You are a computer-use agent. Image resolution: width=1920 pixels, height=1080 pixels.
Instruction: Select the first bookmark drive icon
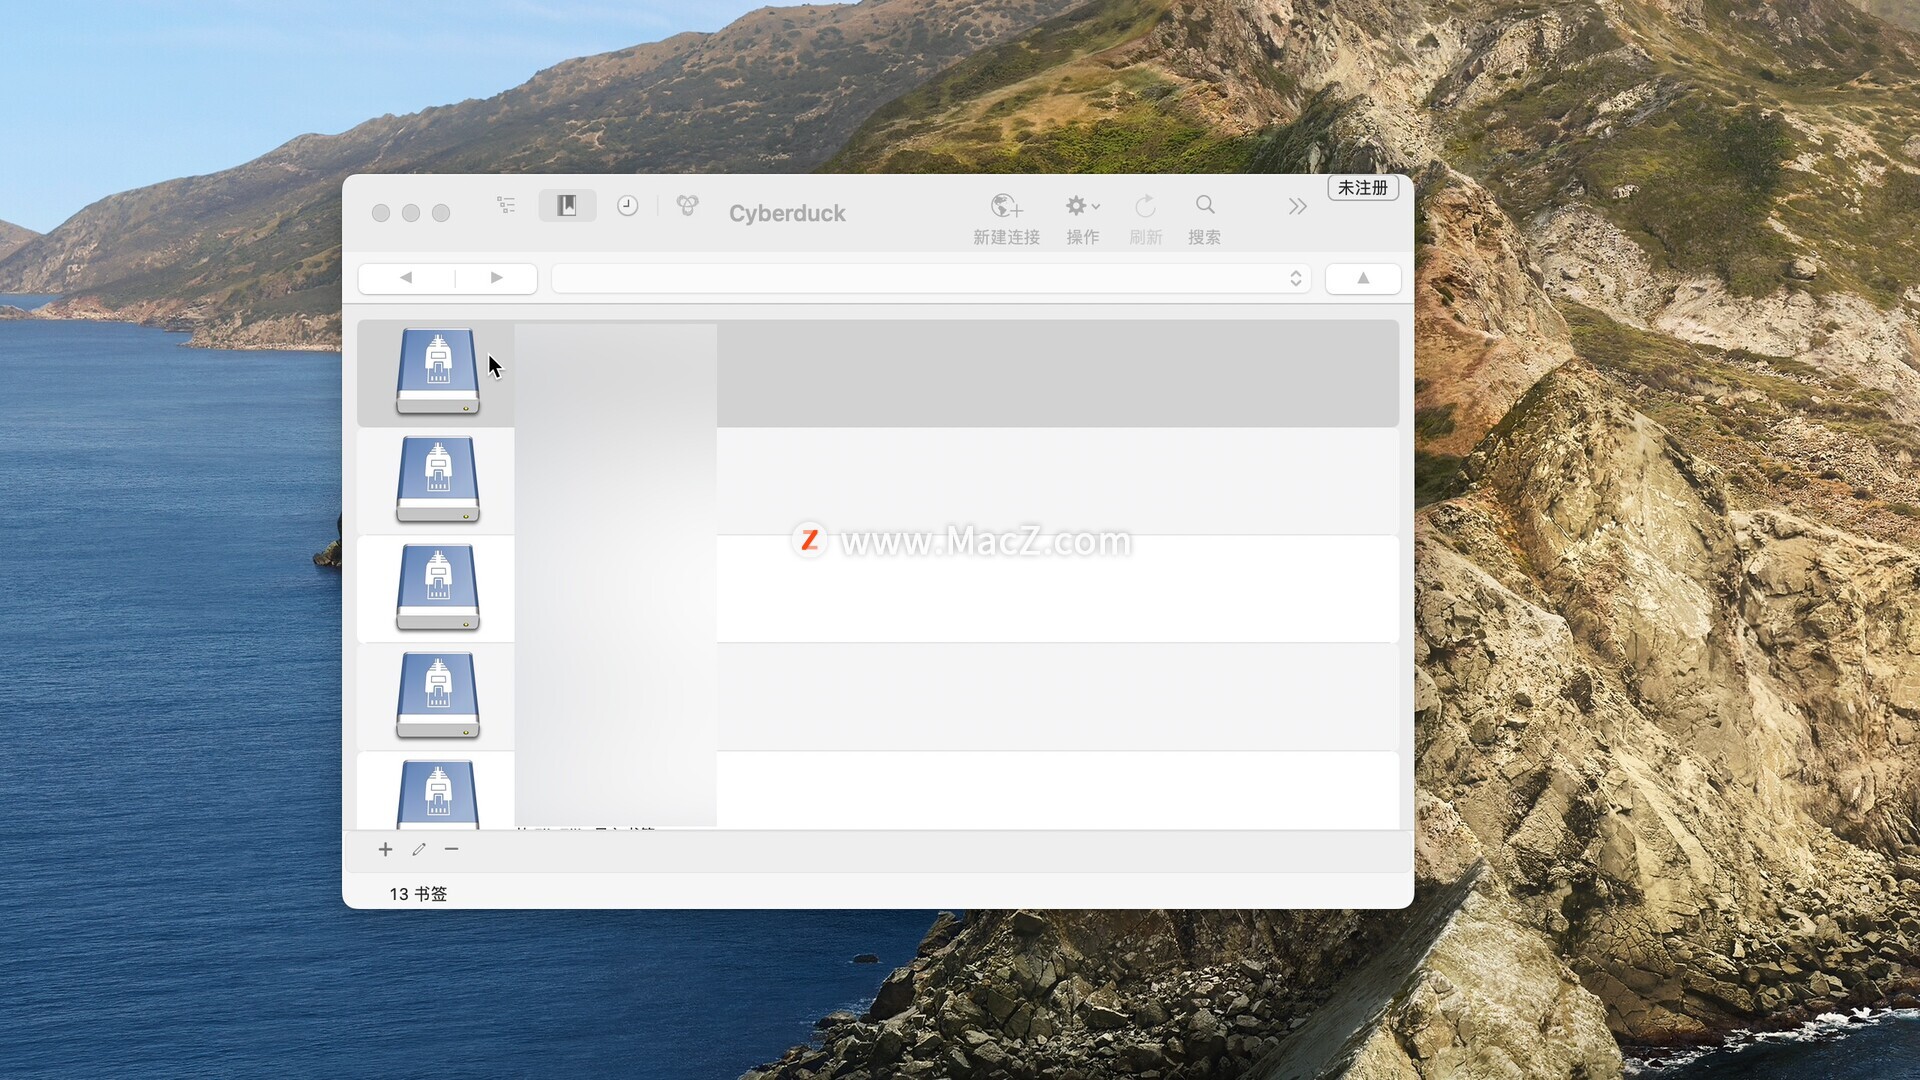tap(438, 372)
